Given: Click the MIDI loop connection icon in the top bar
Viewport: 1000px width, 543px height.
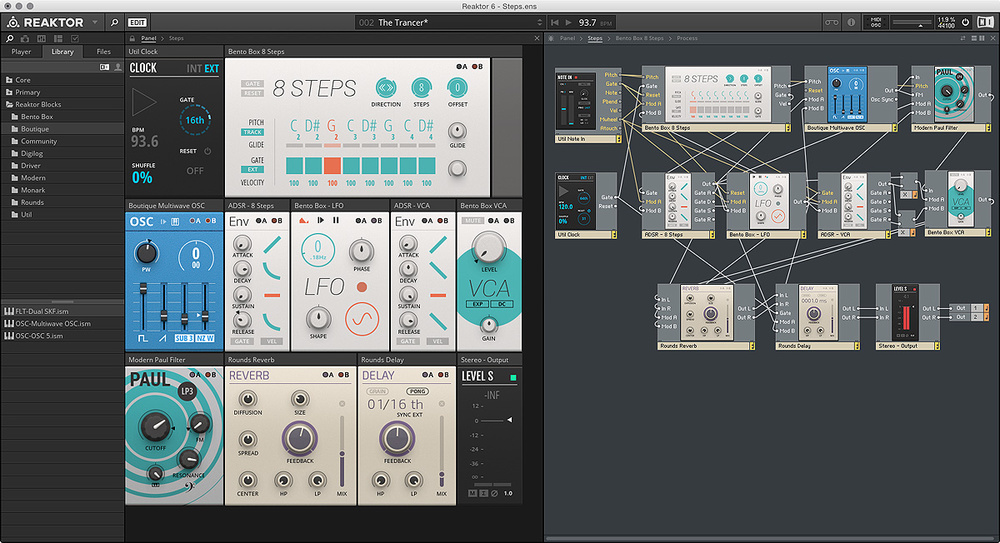Looking at the screenshot, I should point(831,22).
